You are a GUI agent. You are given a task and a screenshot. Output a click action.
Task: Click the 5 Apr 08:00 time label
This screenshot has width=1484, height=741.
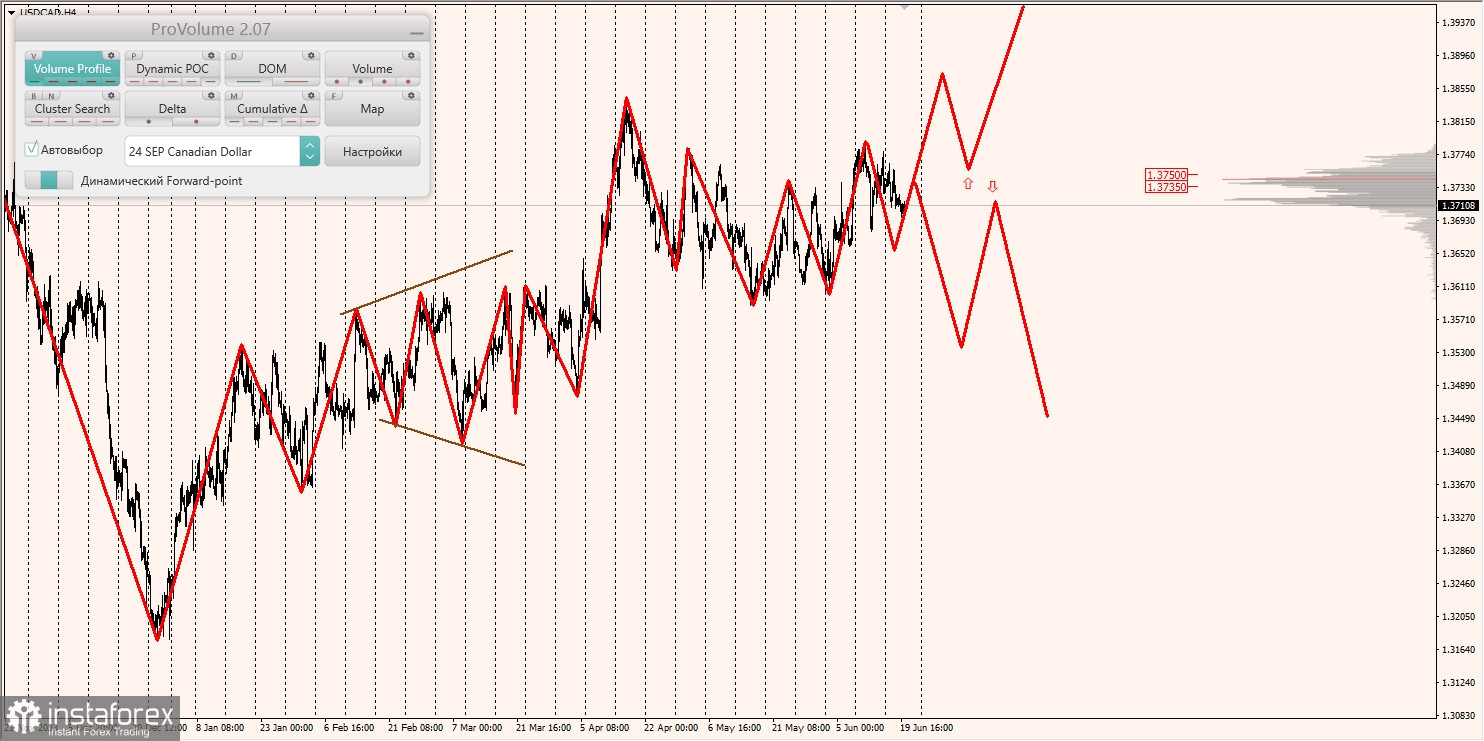pos(604,728)
